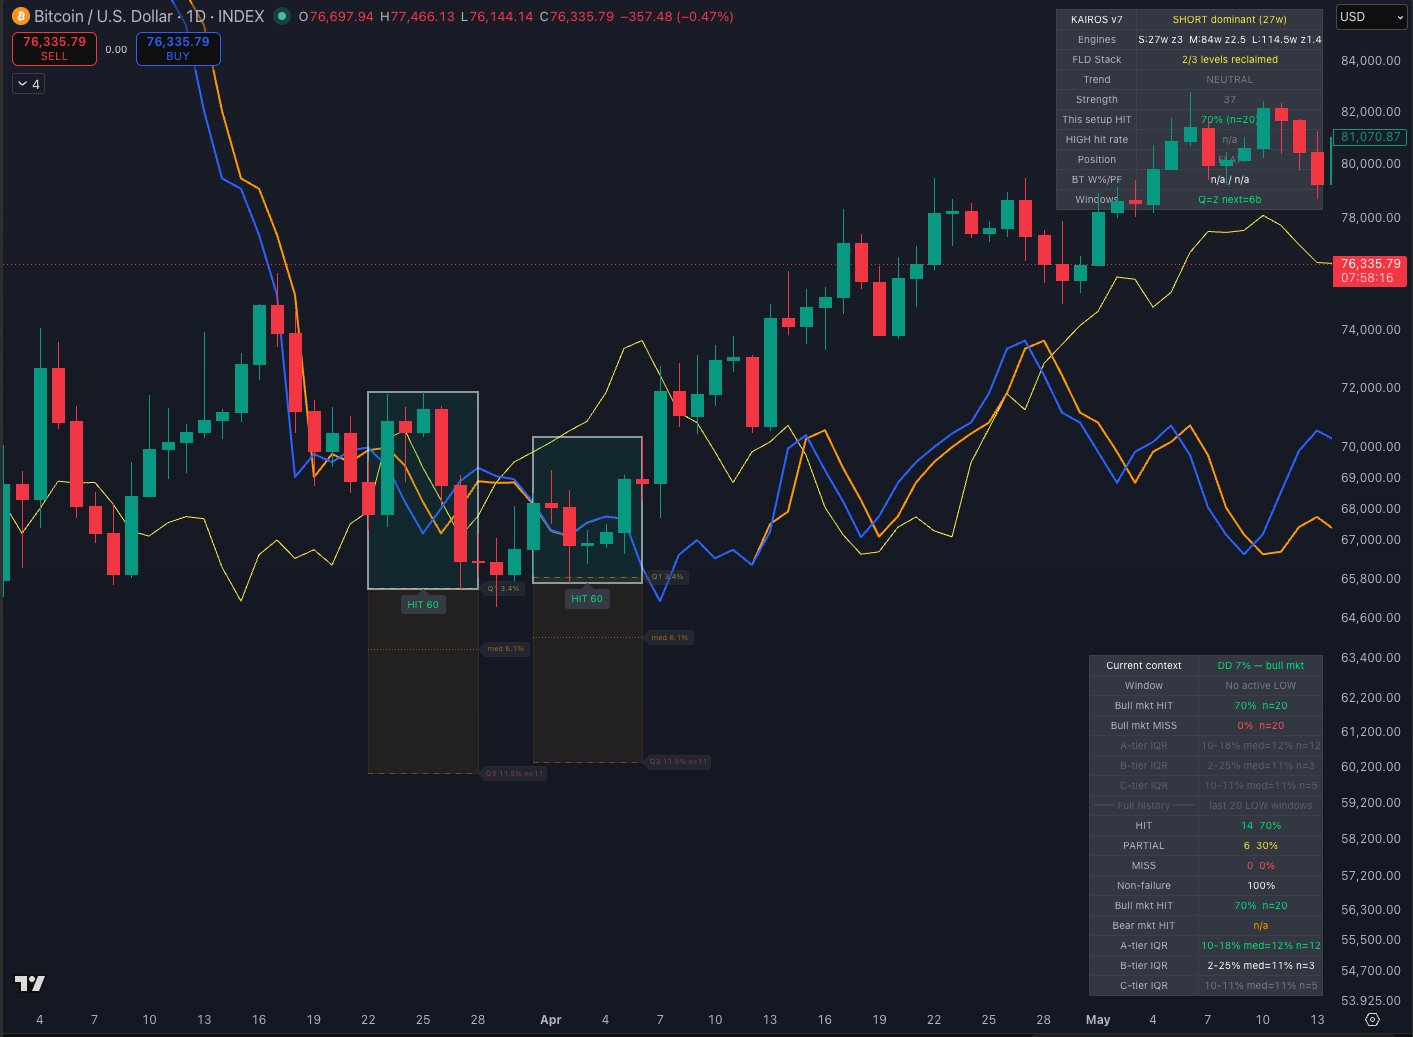1413x1037 pixels.
Task: Click the '2/3 levels reclaimed' cell
Action: (1229, 59)
